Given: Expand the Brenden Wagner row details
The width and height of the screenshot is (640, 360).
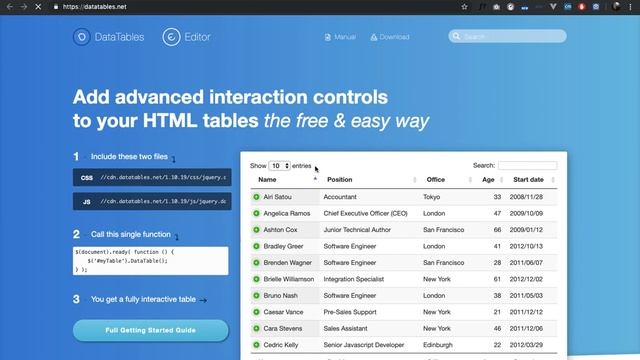Looking at the screenshot, I should (256, 262).
